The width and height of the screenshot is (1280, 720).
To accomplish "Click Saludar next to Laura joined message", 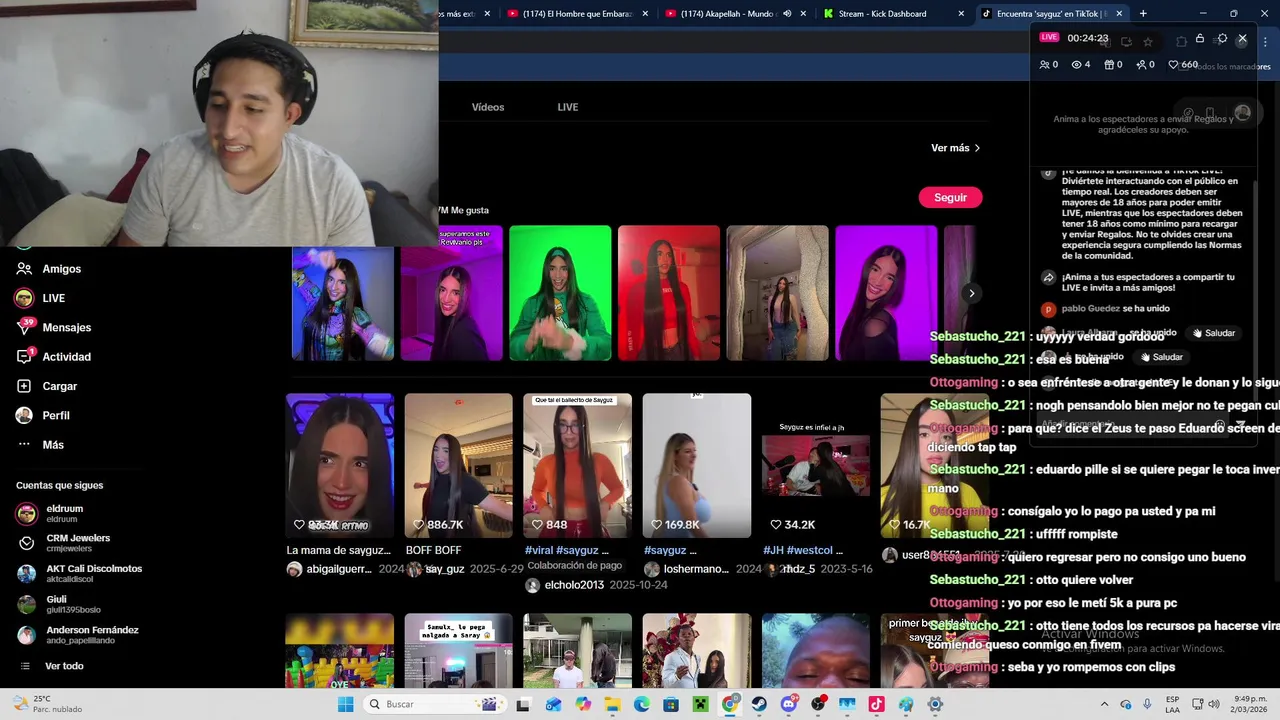I will pos(1213,333).
